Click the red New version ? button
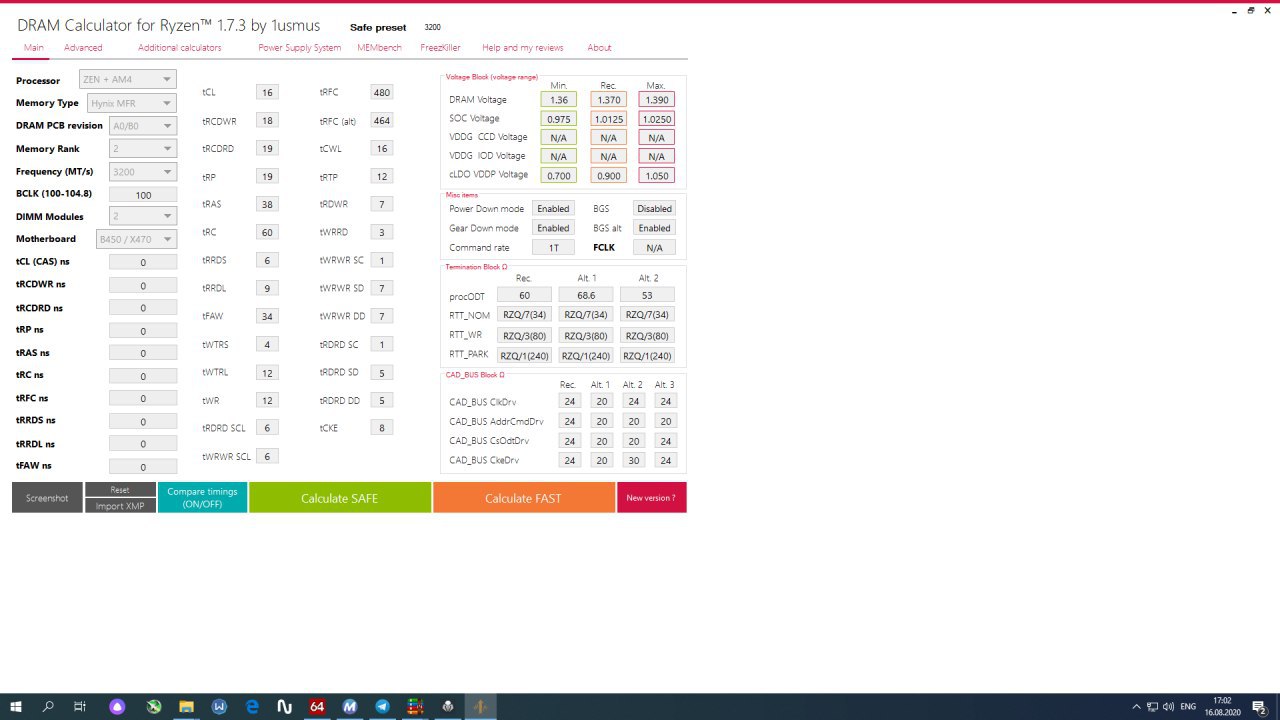 651,497
